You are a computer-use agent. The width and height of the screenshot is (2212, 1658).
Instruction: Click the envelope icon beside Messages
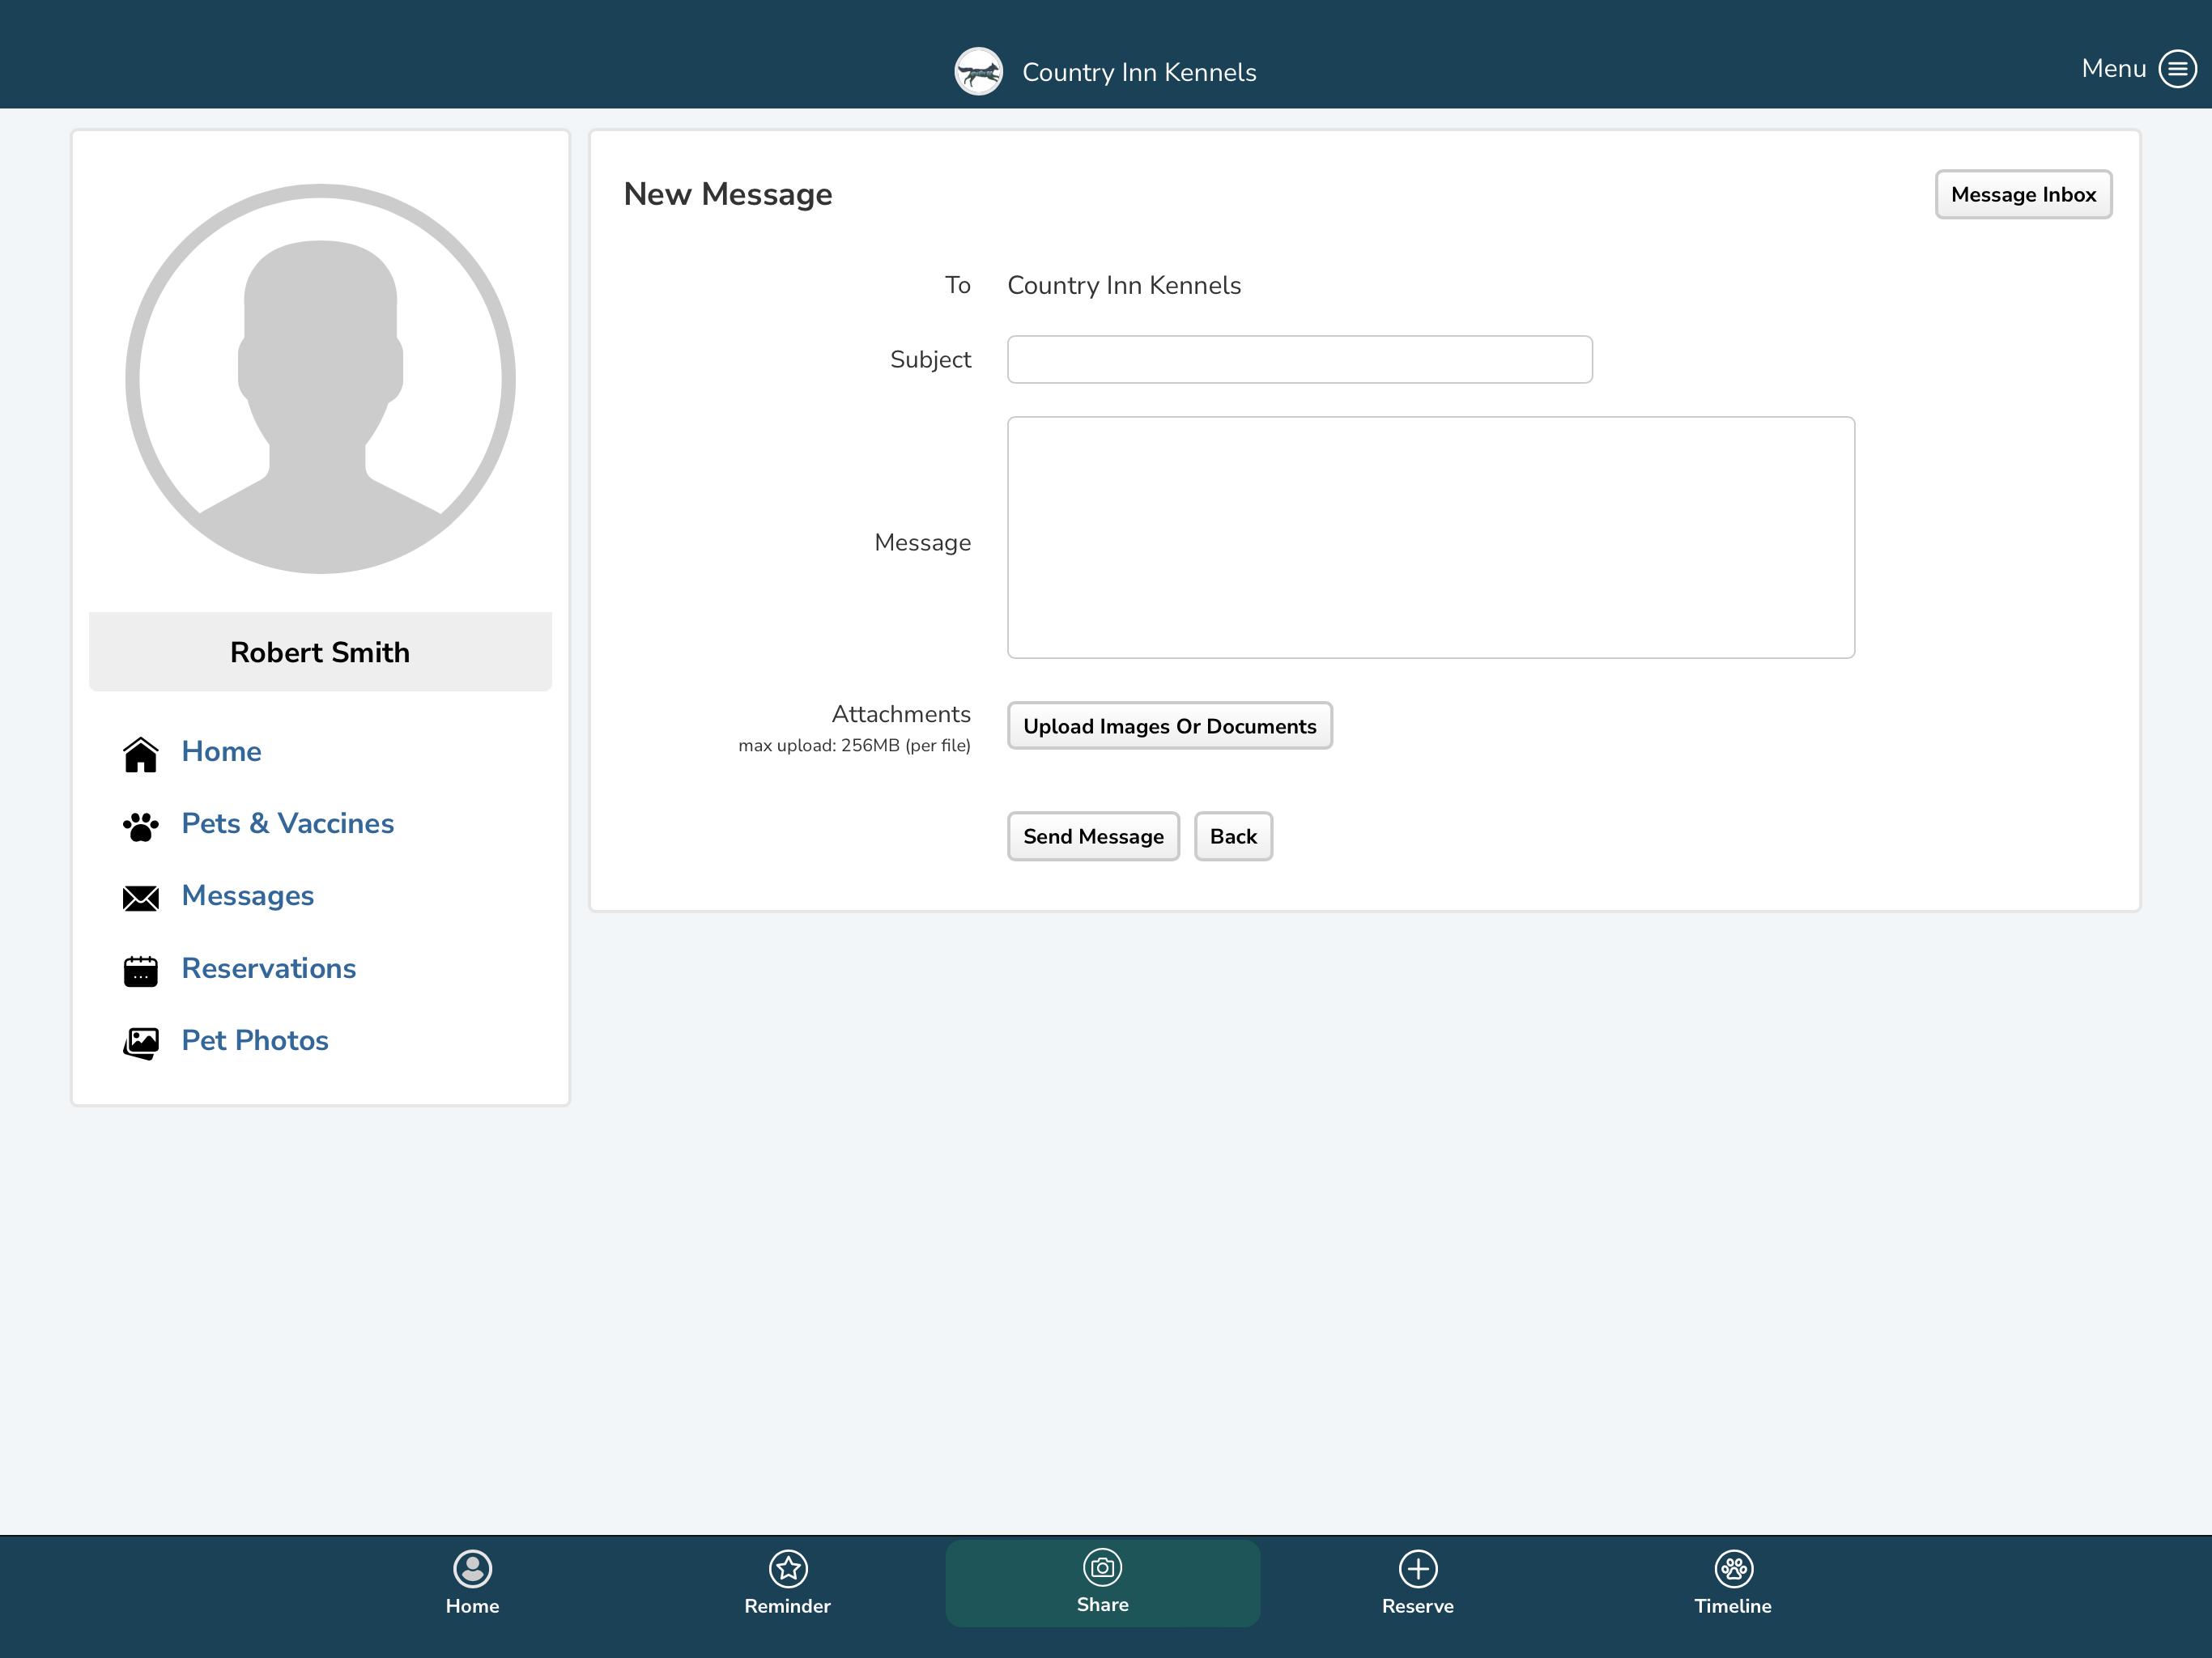(141, 898)
